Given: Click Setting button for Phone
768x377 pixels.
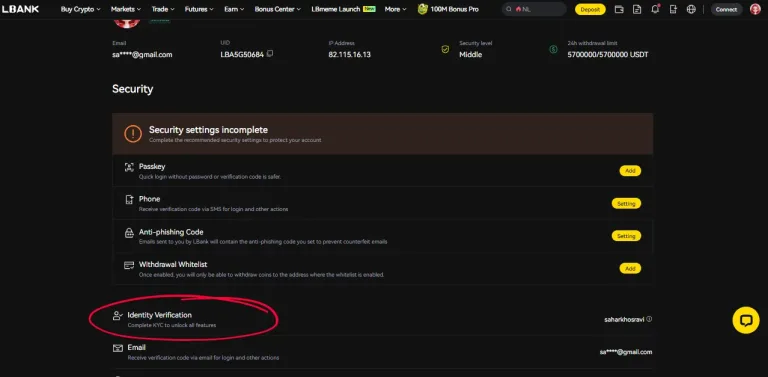Looking at the screenshot, I should (626, 203).
